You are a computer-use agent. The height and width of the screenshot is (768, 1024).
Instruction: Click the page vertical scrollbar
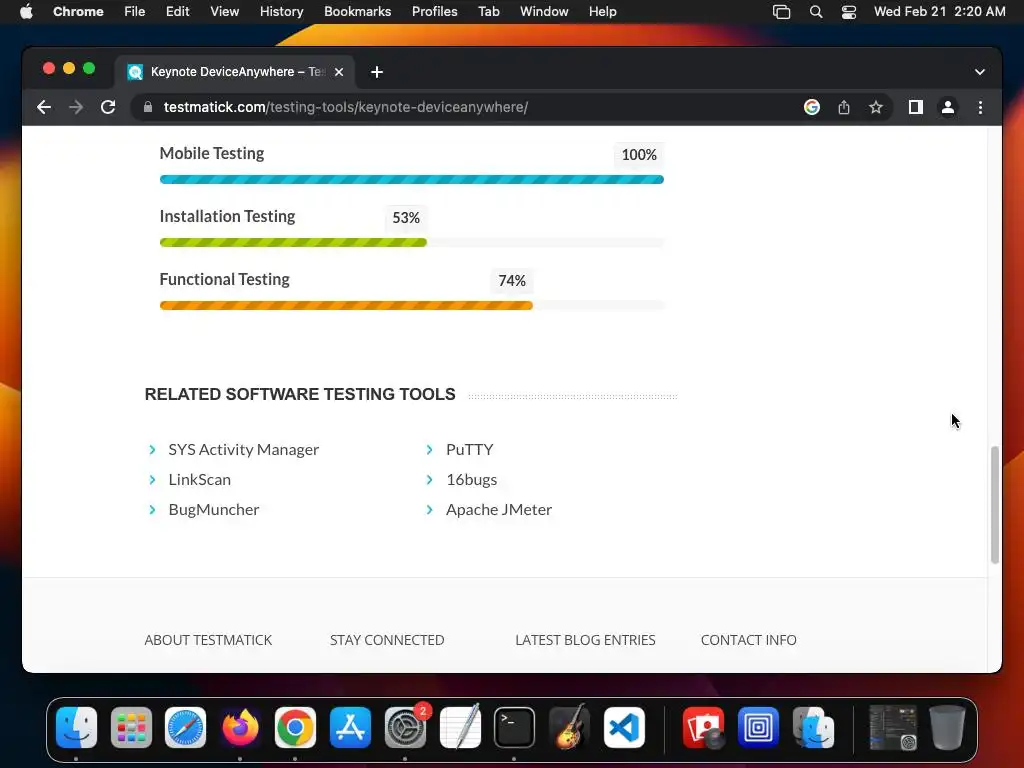point(995,504)
